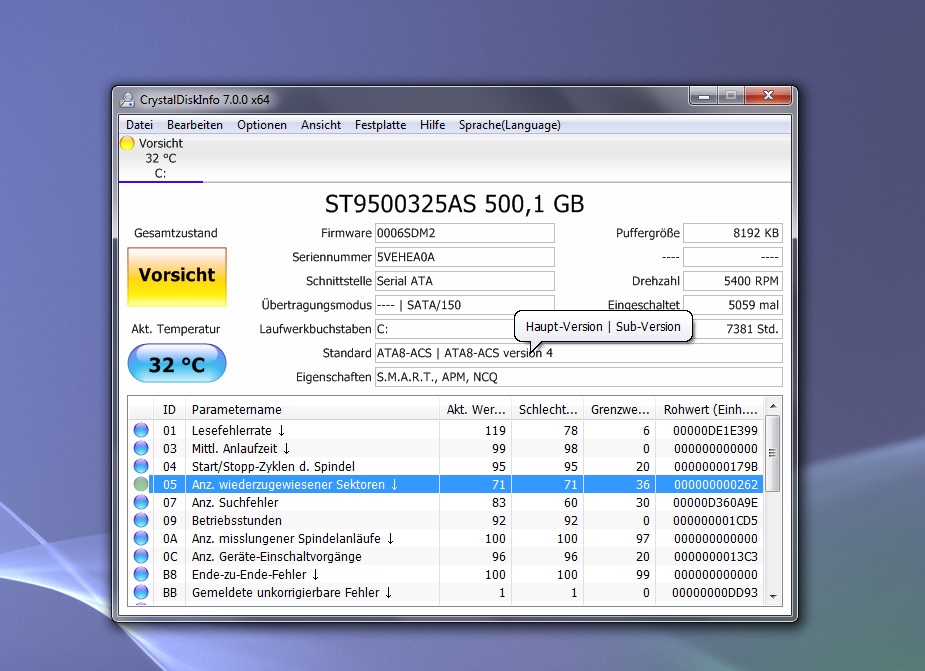Viewport: 925px width, 671px height.
Task: Click the Eingeschaltet value 5059 mal
Action: tap(733, 305)
